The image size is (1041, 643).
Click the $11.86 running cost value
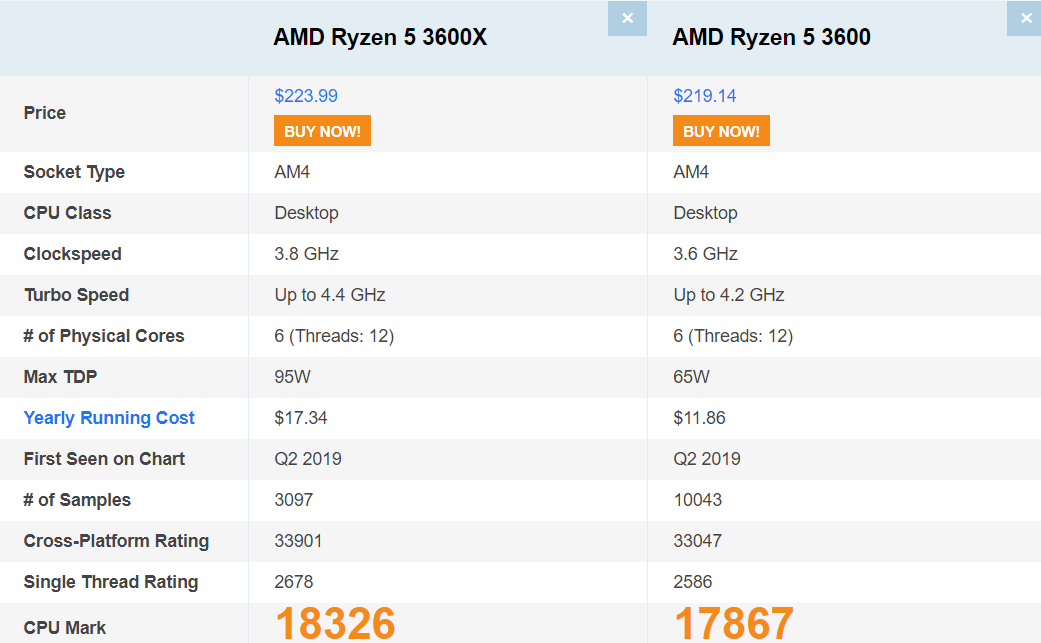(x=699, y=418)
